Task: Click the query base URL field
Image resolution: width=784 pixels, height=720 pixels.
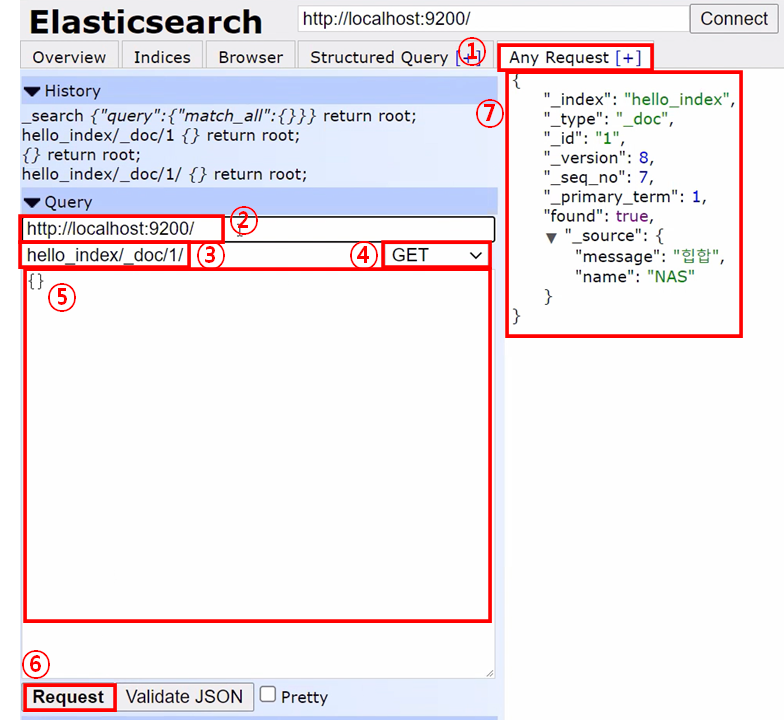Action: 258,229
